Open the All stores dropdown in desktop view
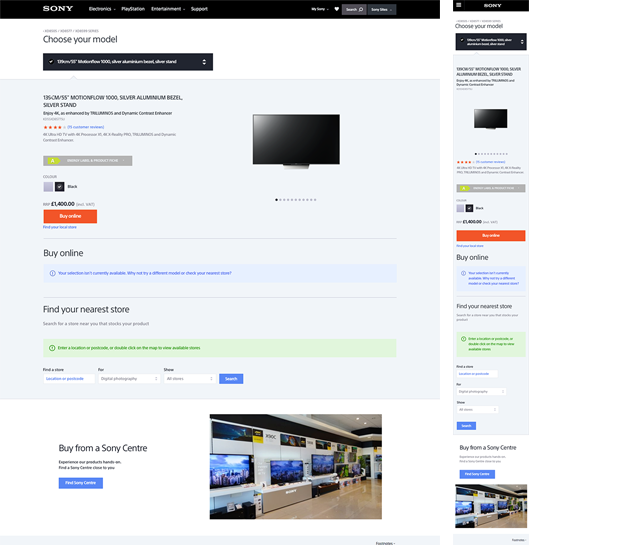 tap(190, 379)
